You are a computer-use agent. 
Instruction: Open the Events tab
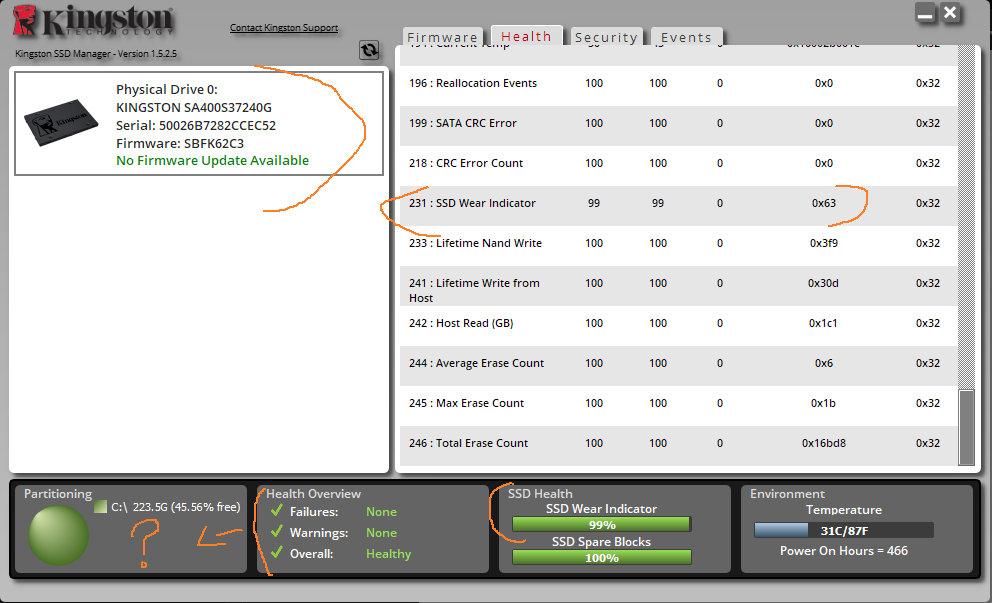pos(686,37)
